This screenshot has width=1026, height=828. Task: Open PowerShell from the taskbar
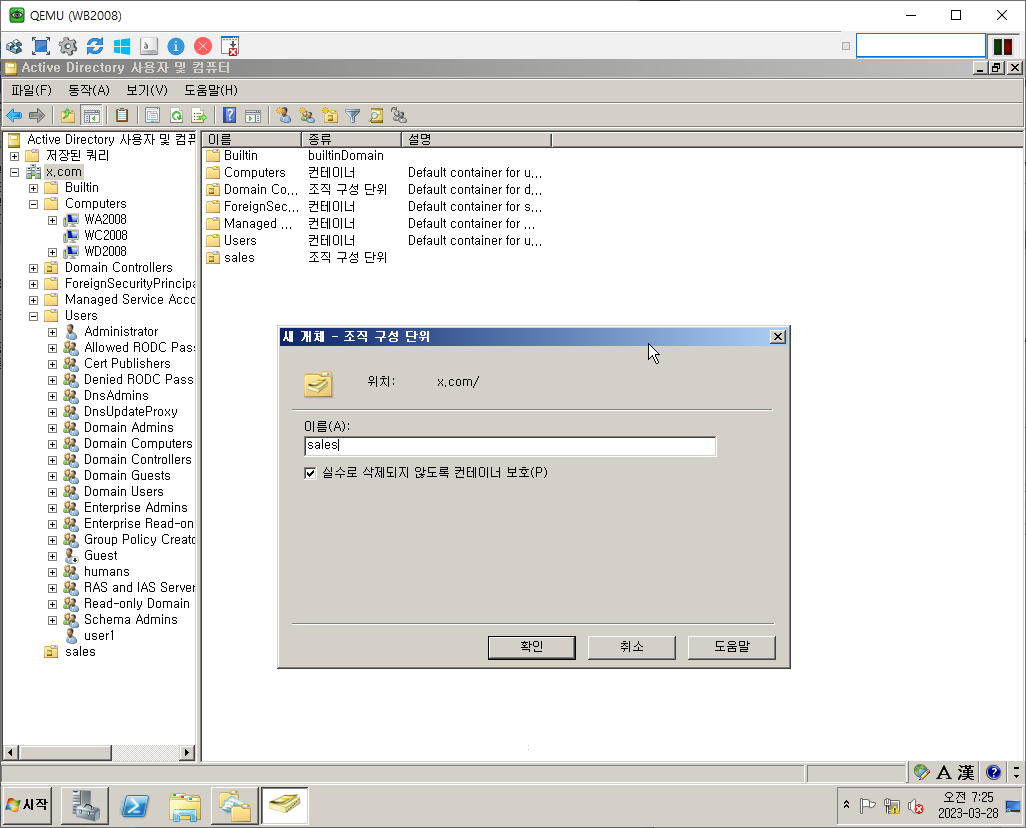tap(135, 806)
